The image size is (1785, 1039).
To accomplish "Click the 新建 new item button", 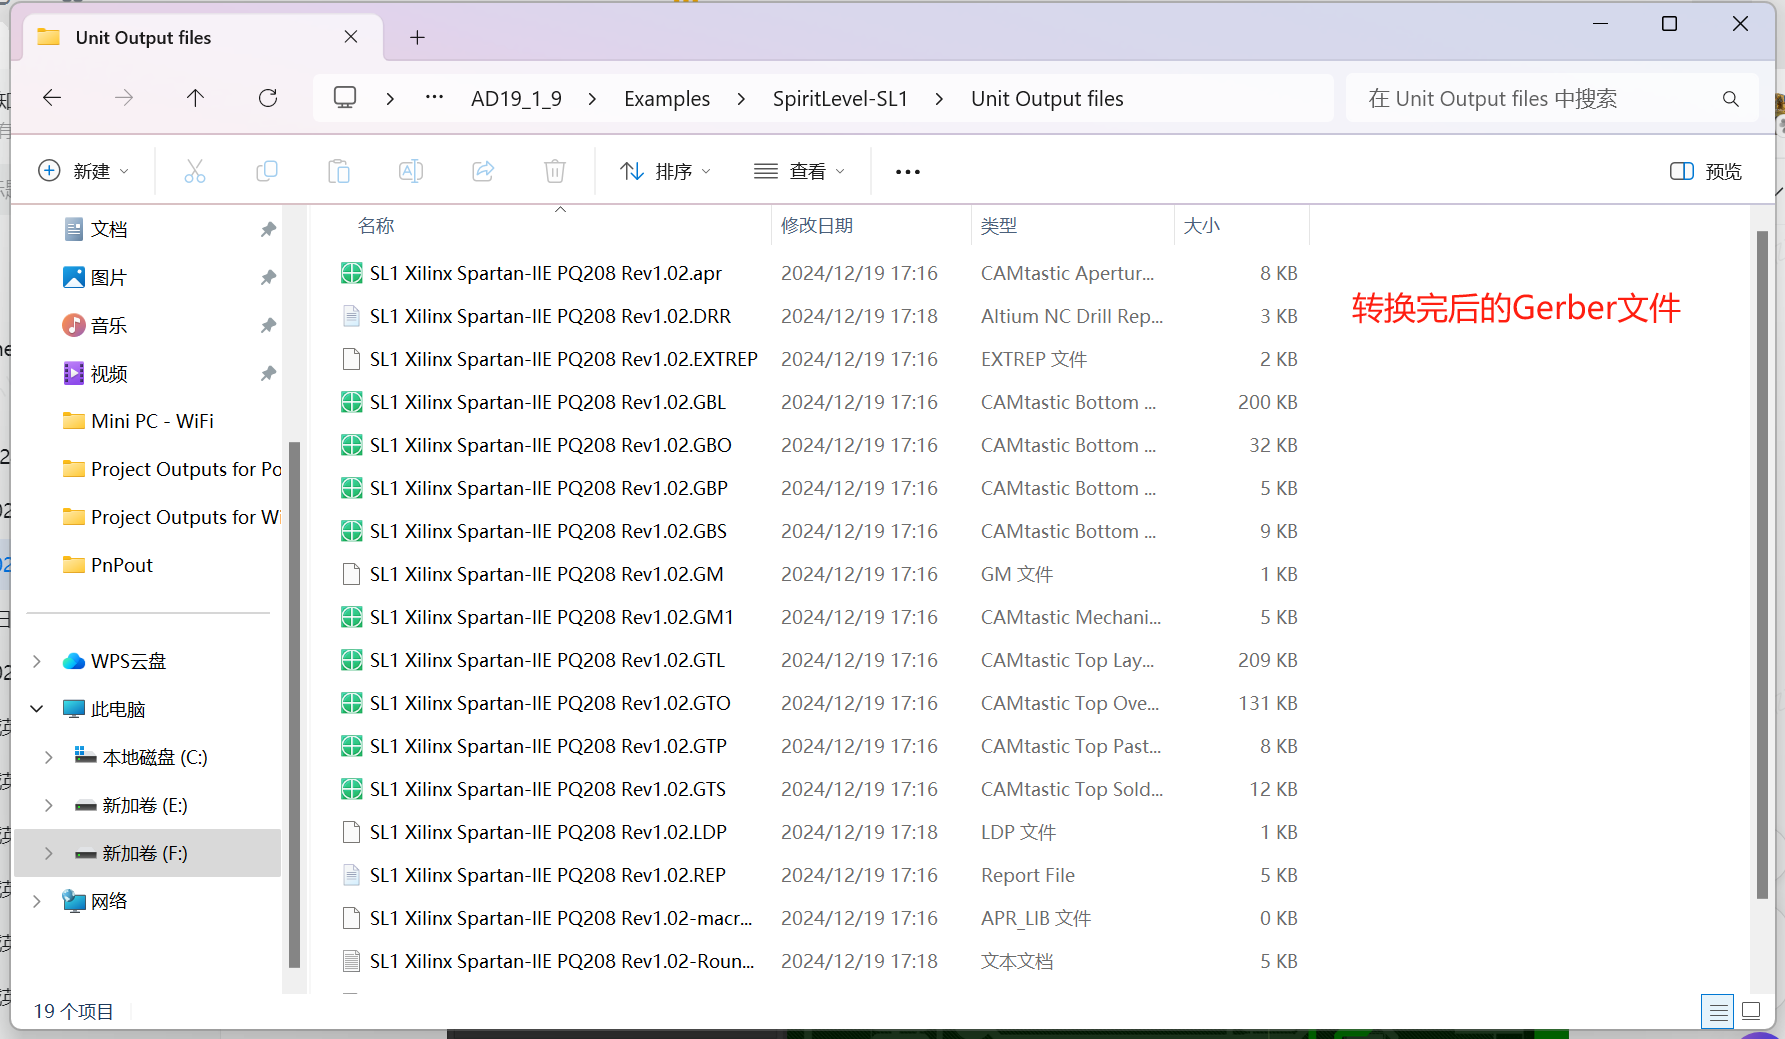I will tap(84, 171).
